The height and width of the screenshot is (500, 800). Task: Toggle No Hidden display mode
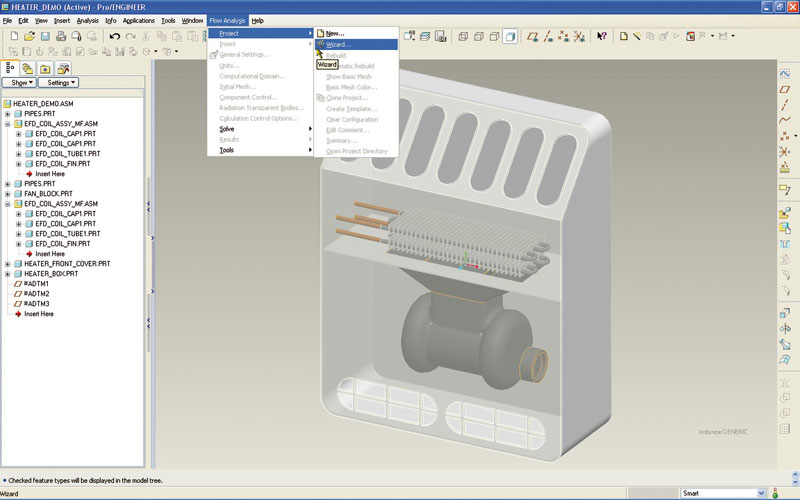point(494,36)
